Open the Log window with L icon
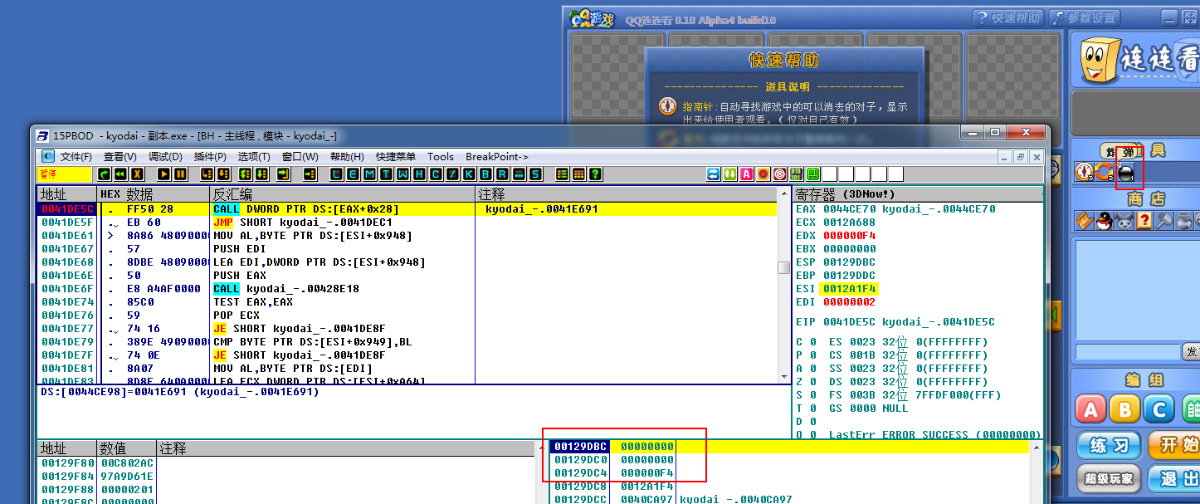 tap(338, 174)
